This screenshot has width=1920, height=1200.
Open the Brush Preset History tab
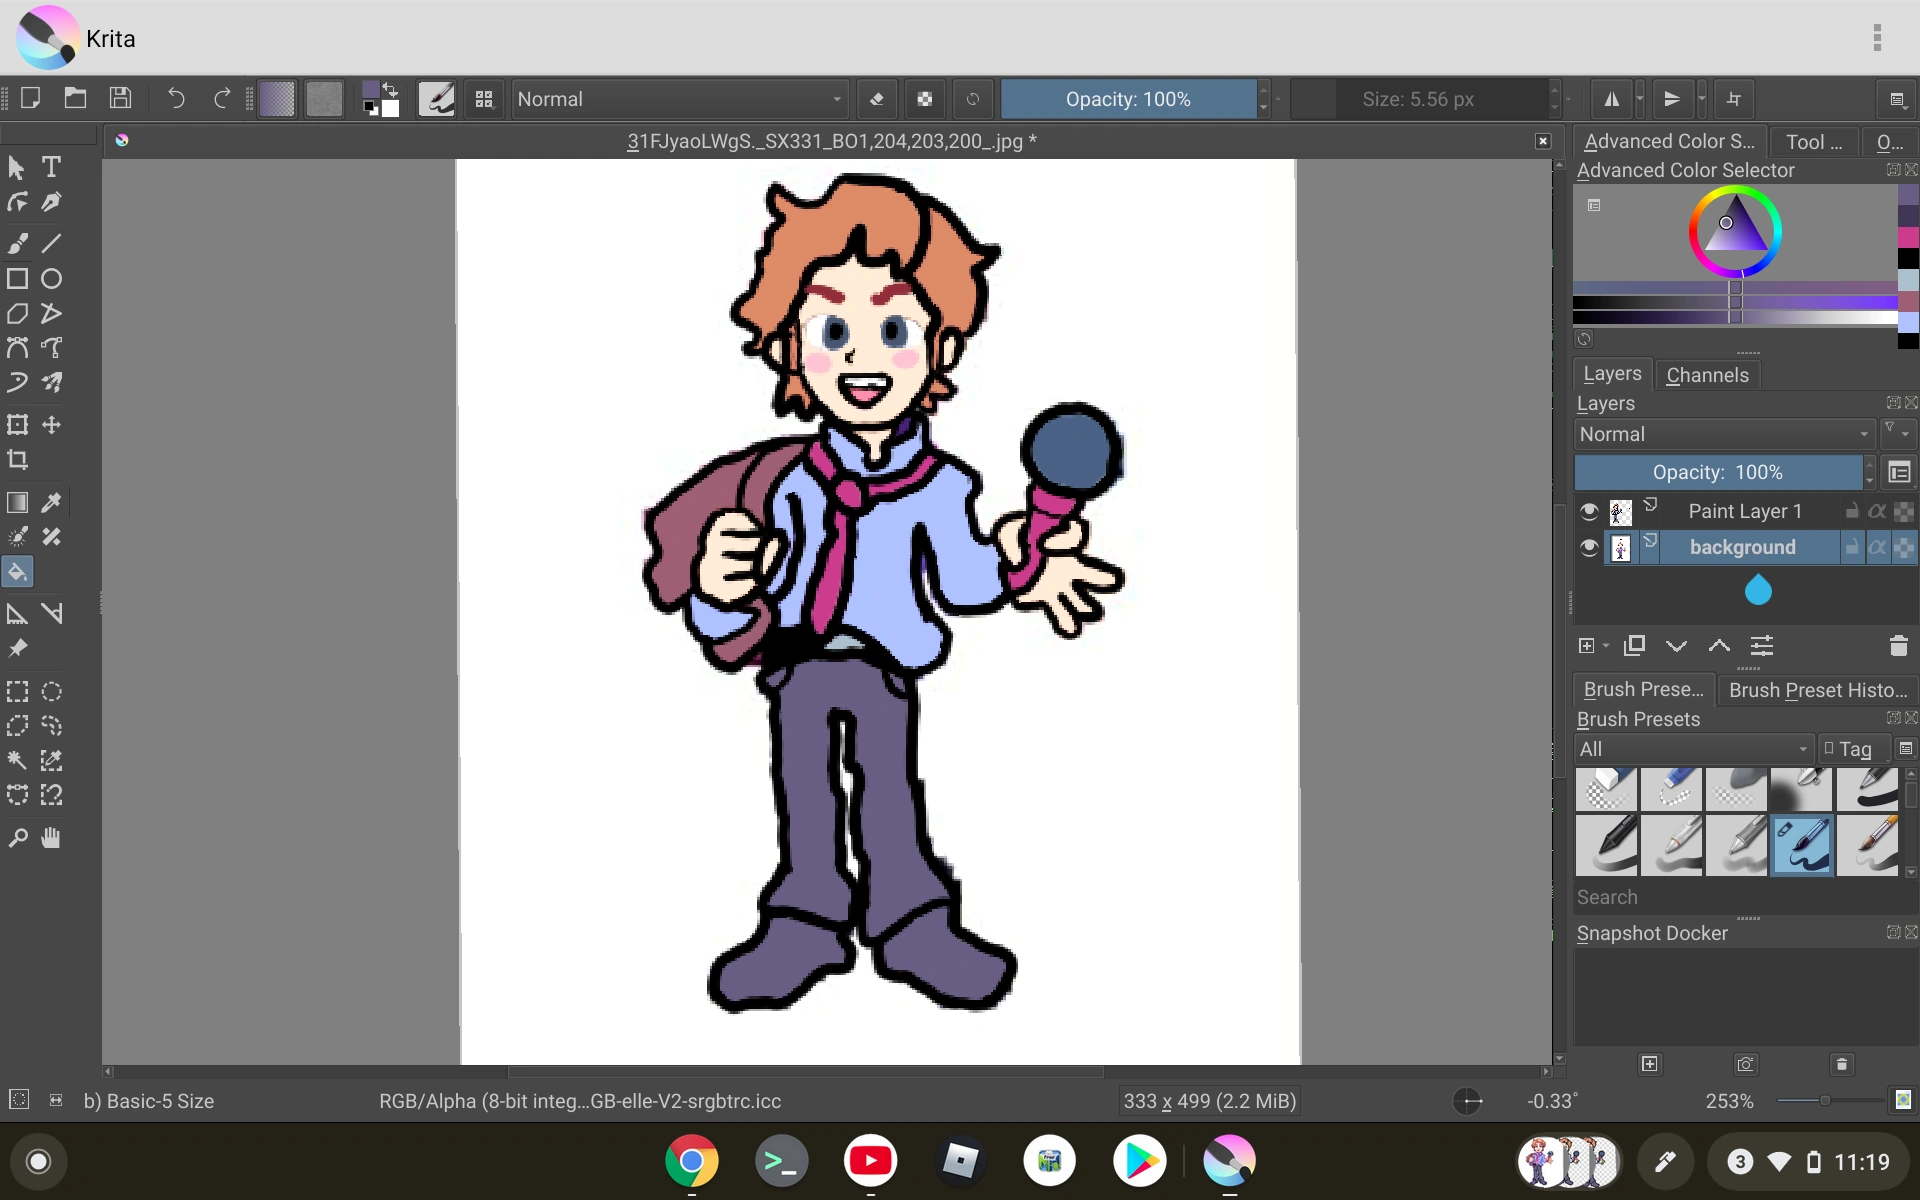pyautogui.click(x=1817, y=690)
